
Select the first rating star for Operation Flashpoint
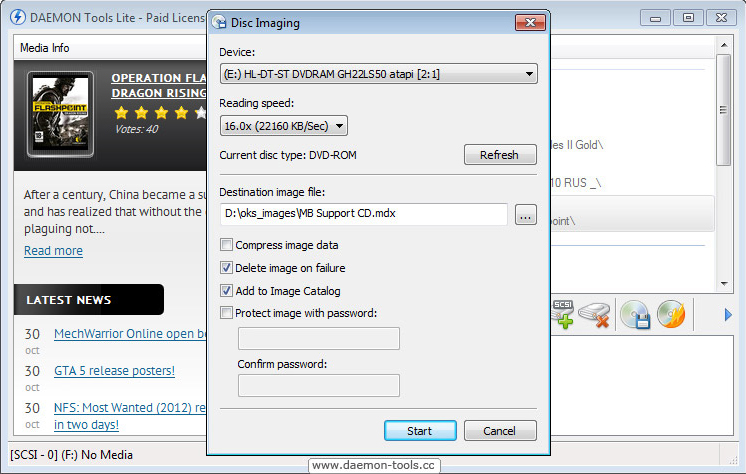(x=121, y=113)
